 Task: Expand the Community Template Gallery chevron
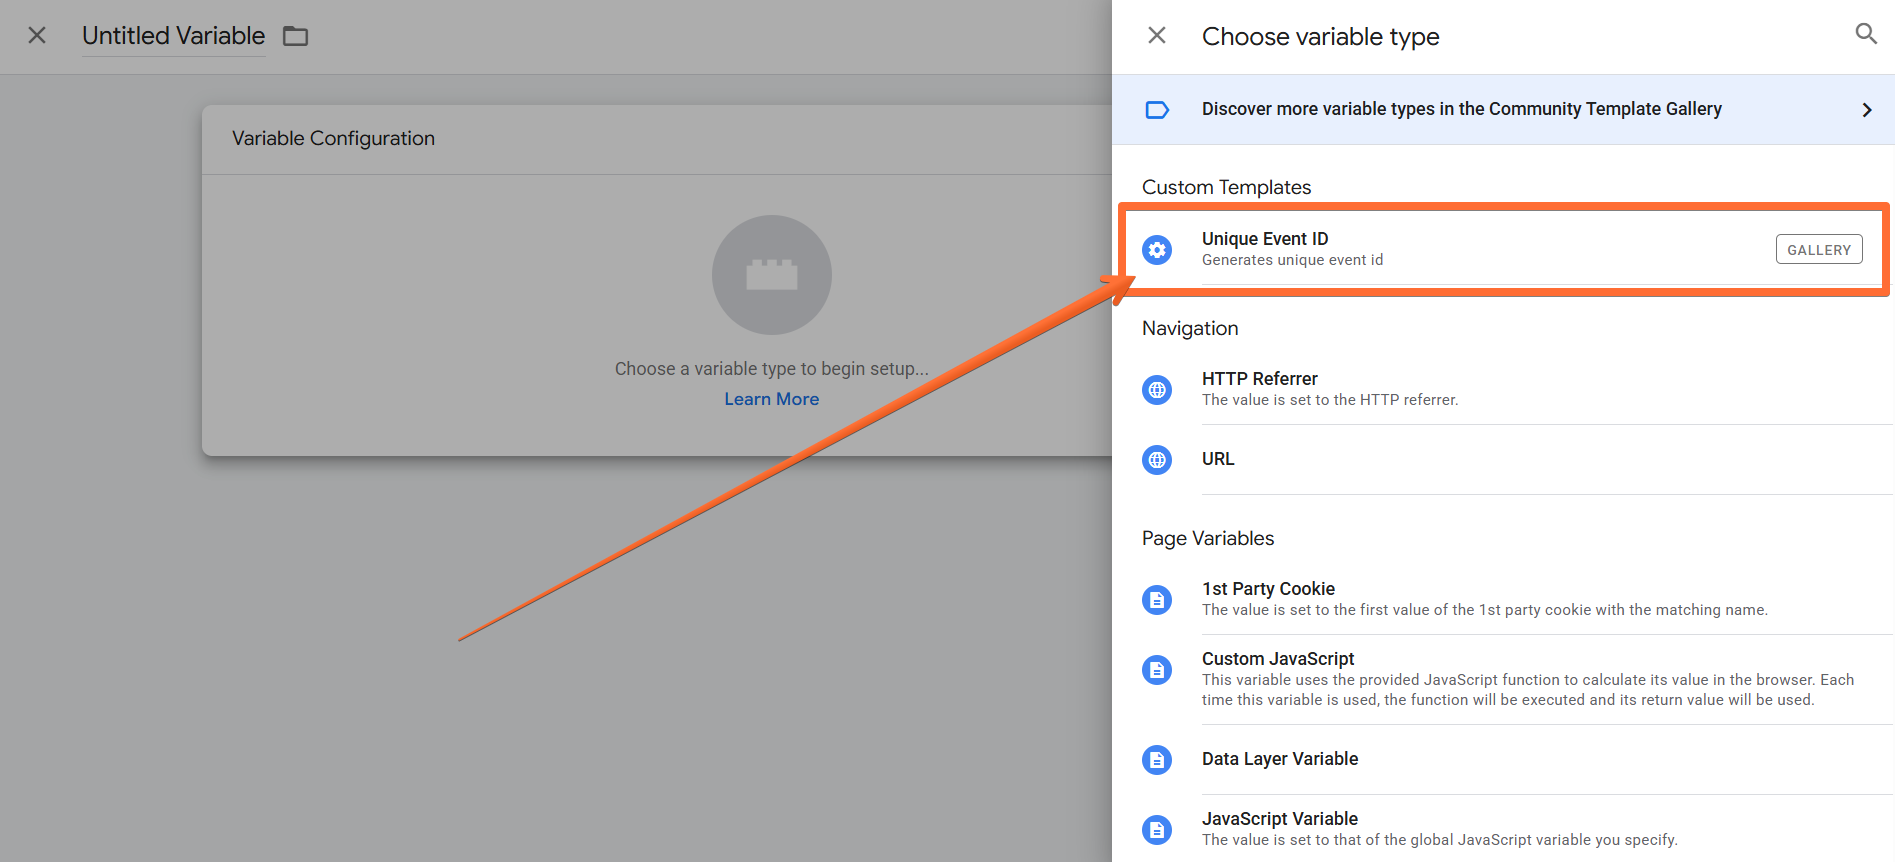click(1866, 110)
